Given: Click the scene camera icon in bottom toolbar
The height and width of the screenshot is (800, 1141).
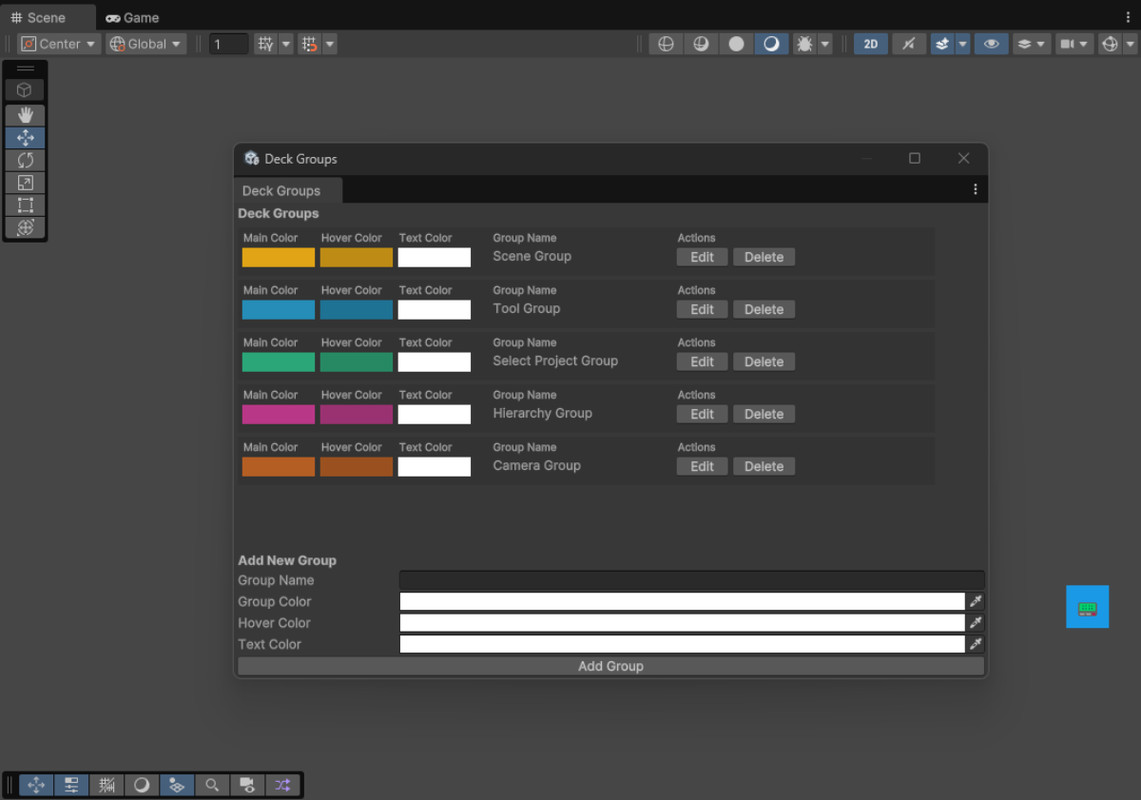Looking at the screenshot, I should (247, 785).
